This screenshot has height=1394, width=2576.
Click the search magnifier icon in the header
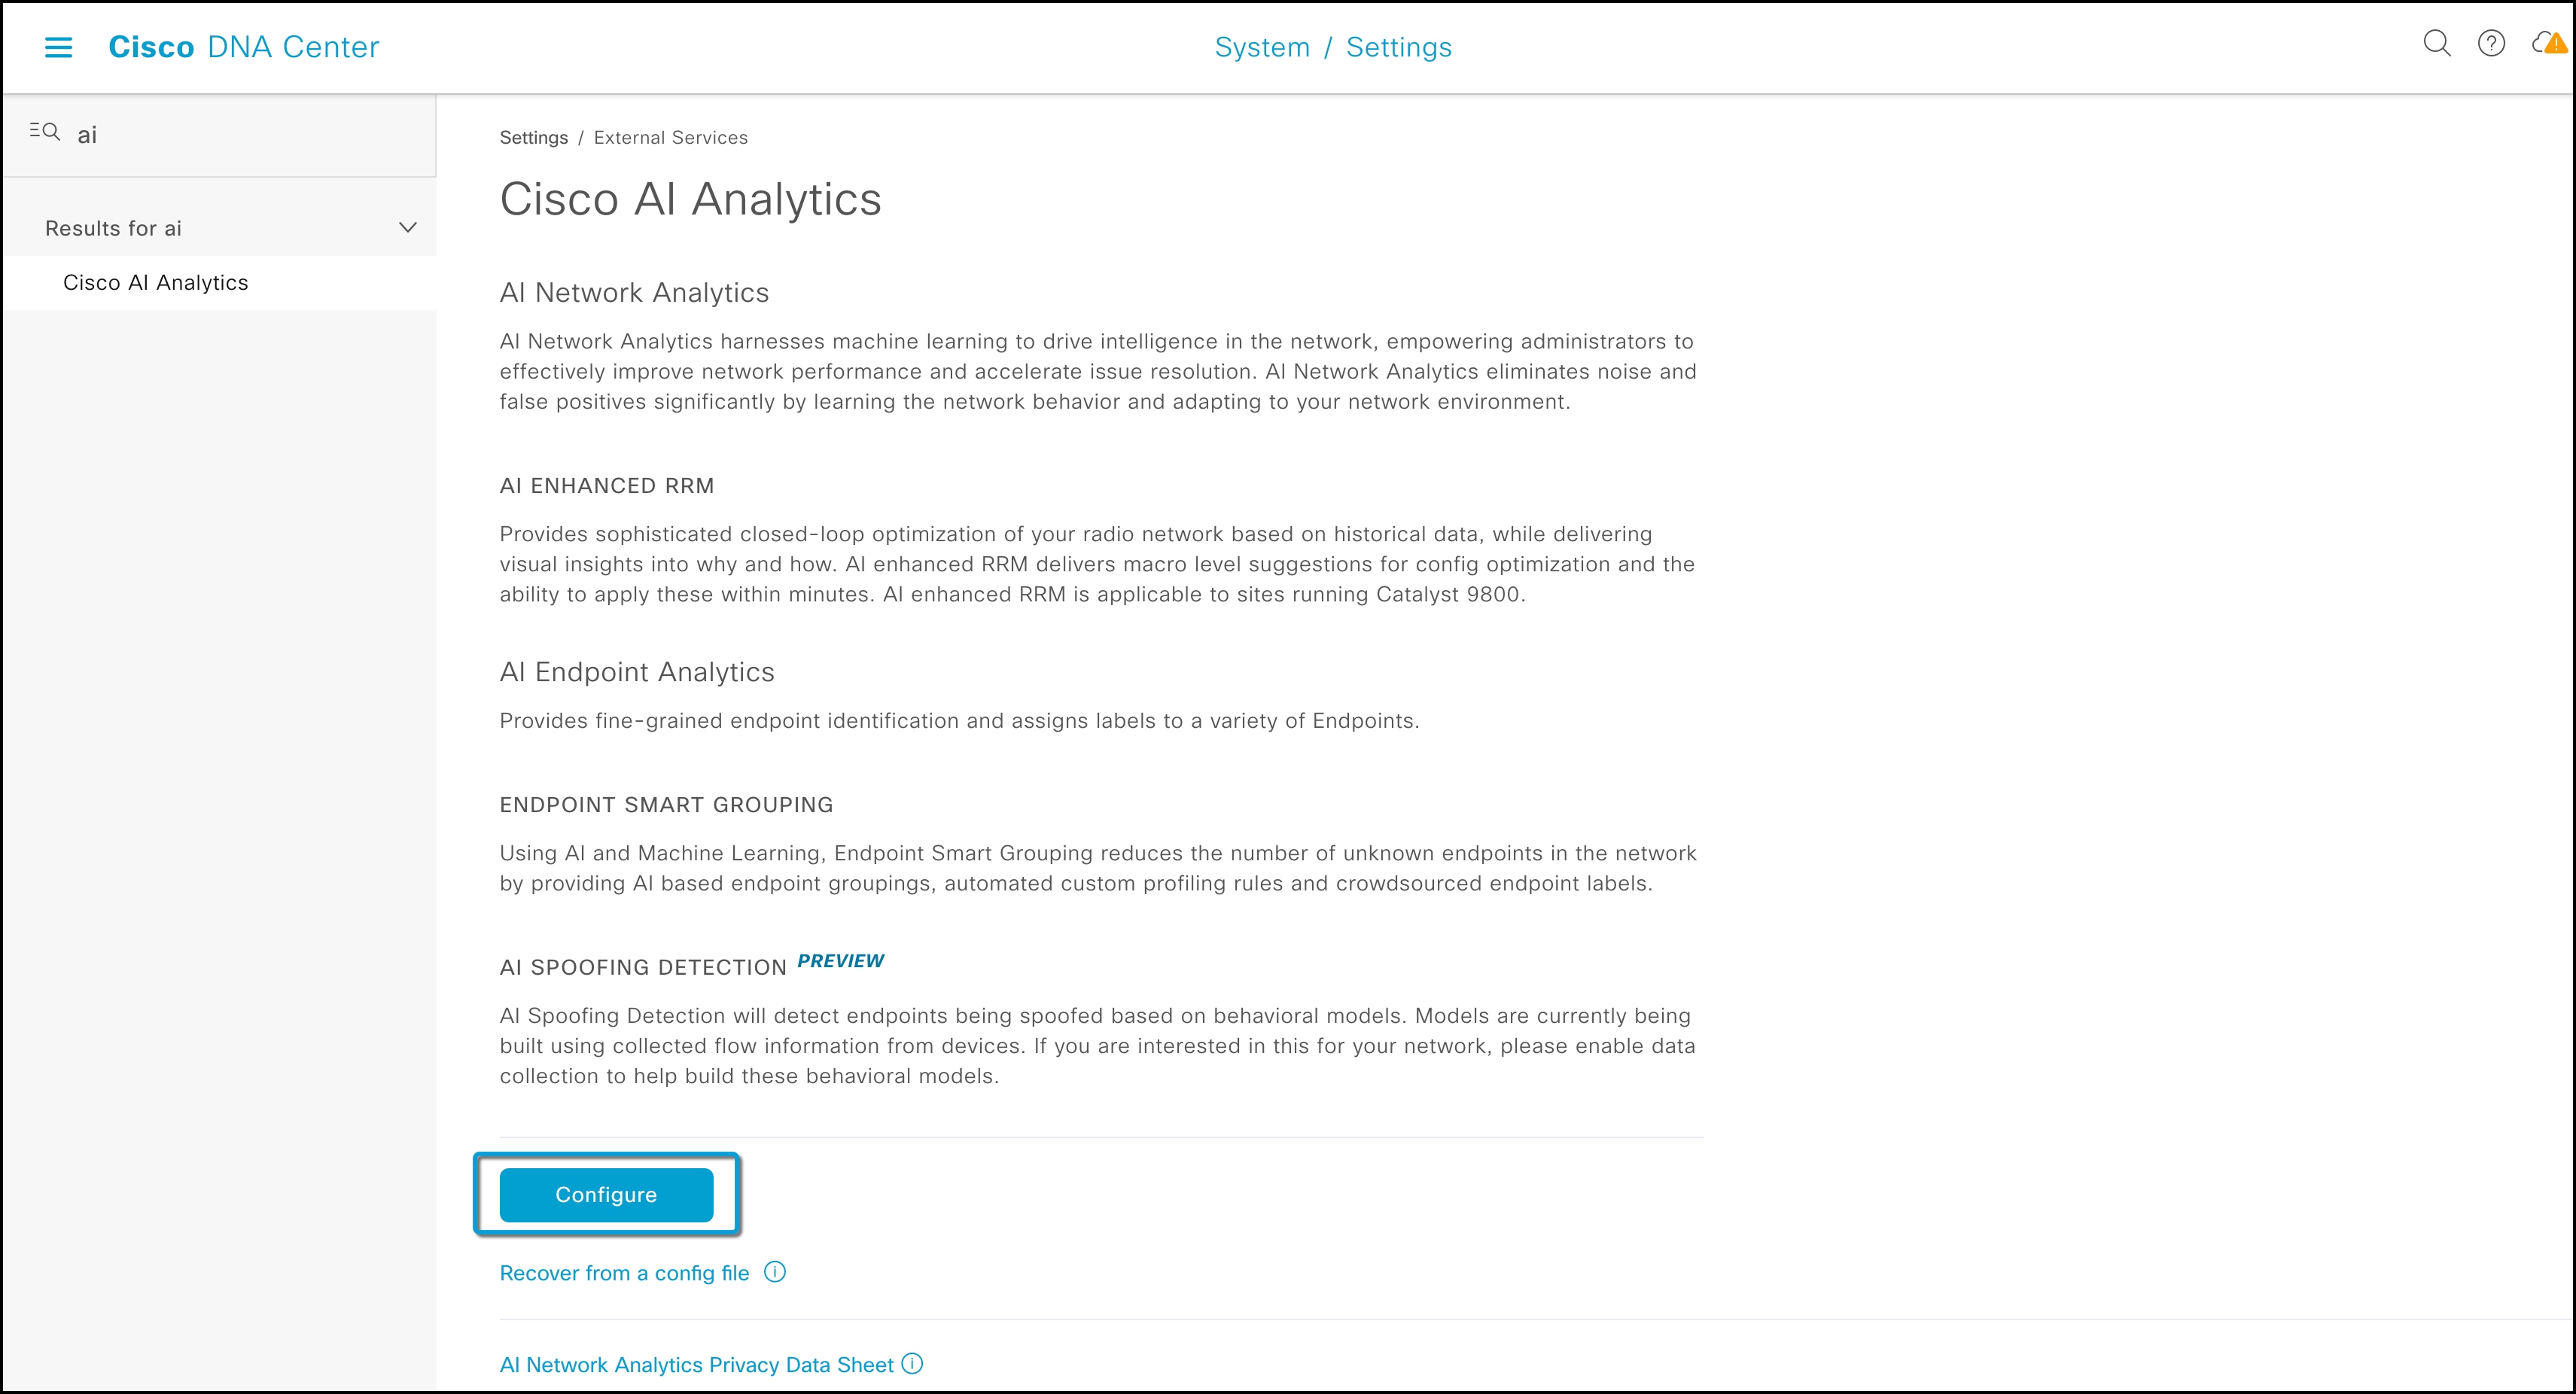(2437, 44)
